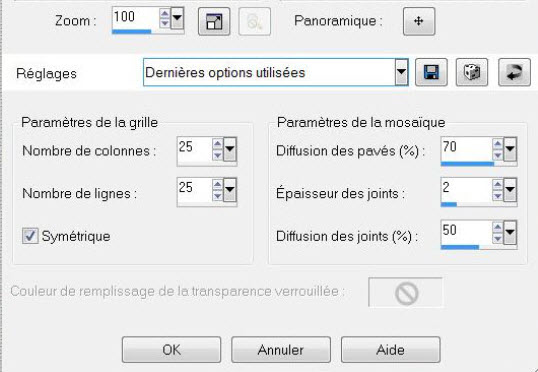Open help with Aide button
Viewport: 538px width, 372px height.
390,350
